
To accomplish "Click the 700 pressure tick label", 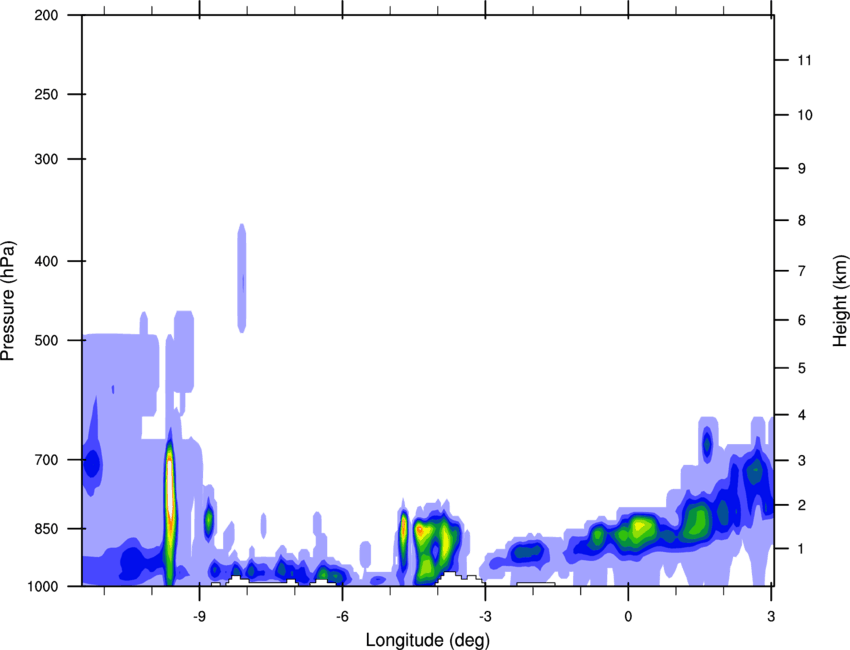I will pyautogui.click(x=46, y=459).
